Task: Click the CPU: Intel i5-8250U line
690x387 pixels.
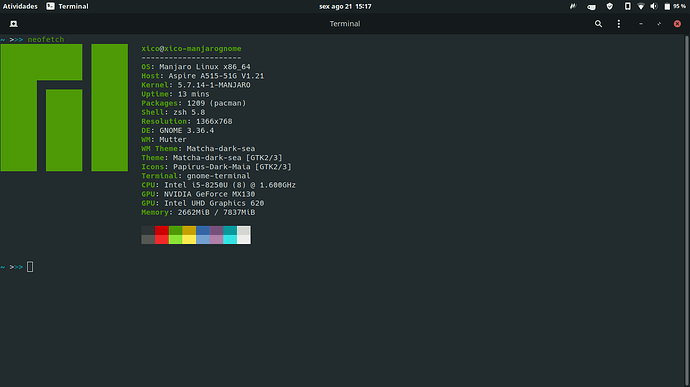Action: 219,185
